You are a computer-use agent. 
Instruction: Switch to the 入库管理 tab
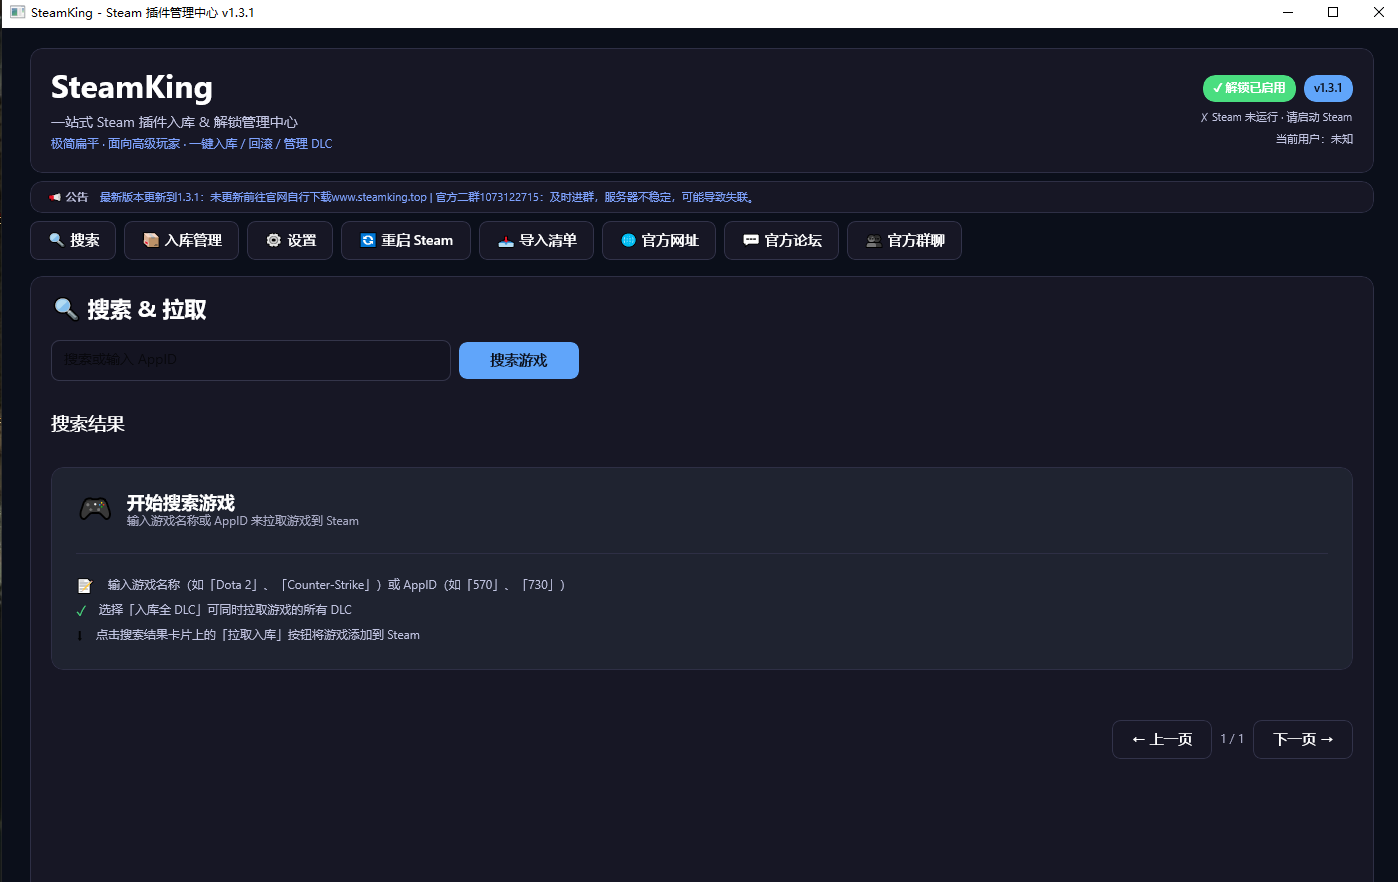tap(181, 240)
